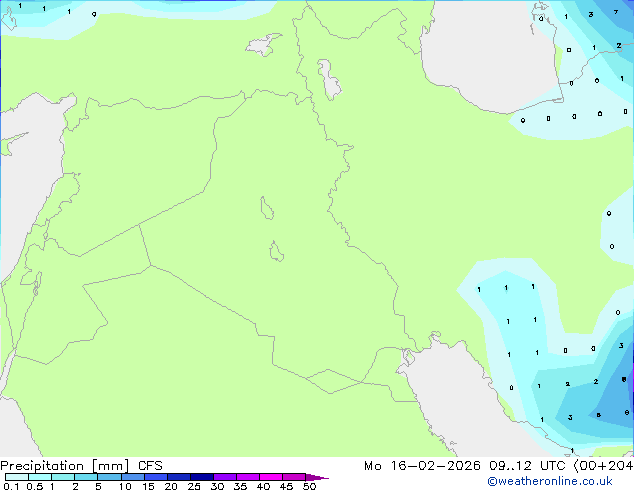Viewport: 634px width, 490px height.
Task: Choose the 25–30 mm navy legend swatch
Action: (201, 477)
